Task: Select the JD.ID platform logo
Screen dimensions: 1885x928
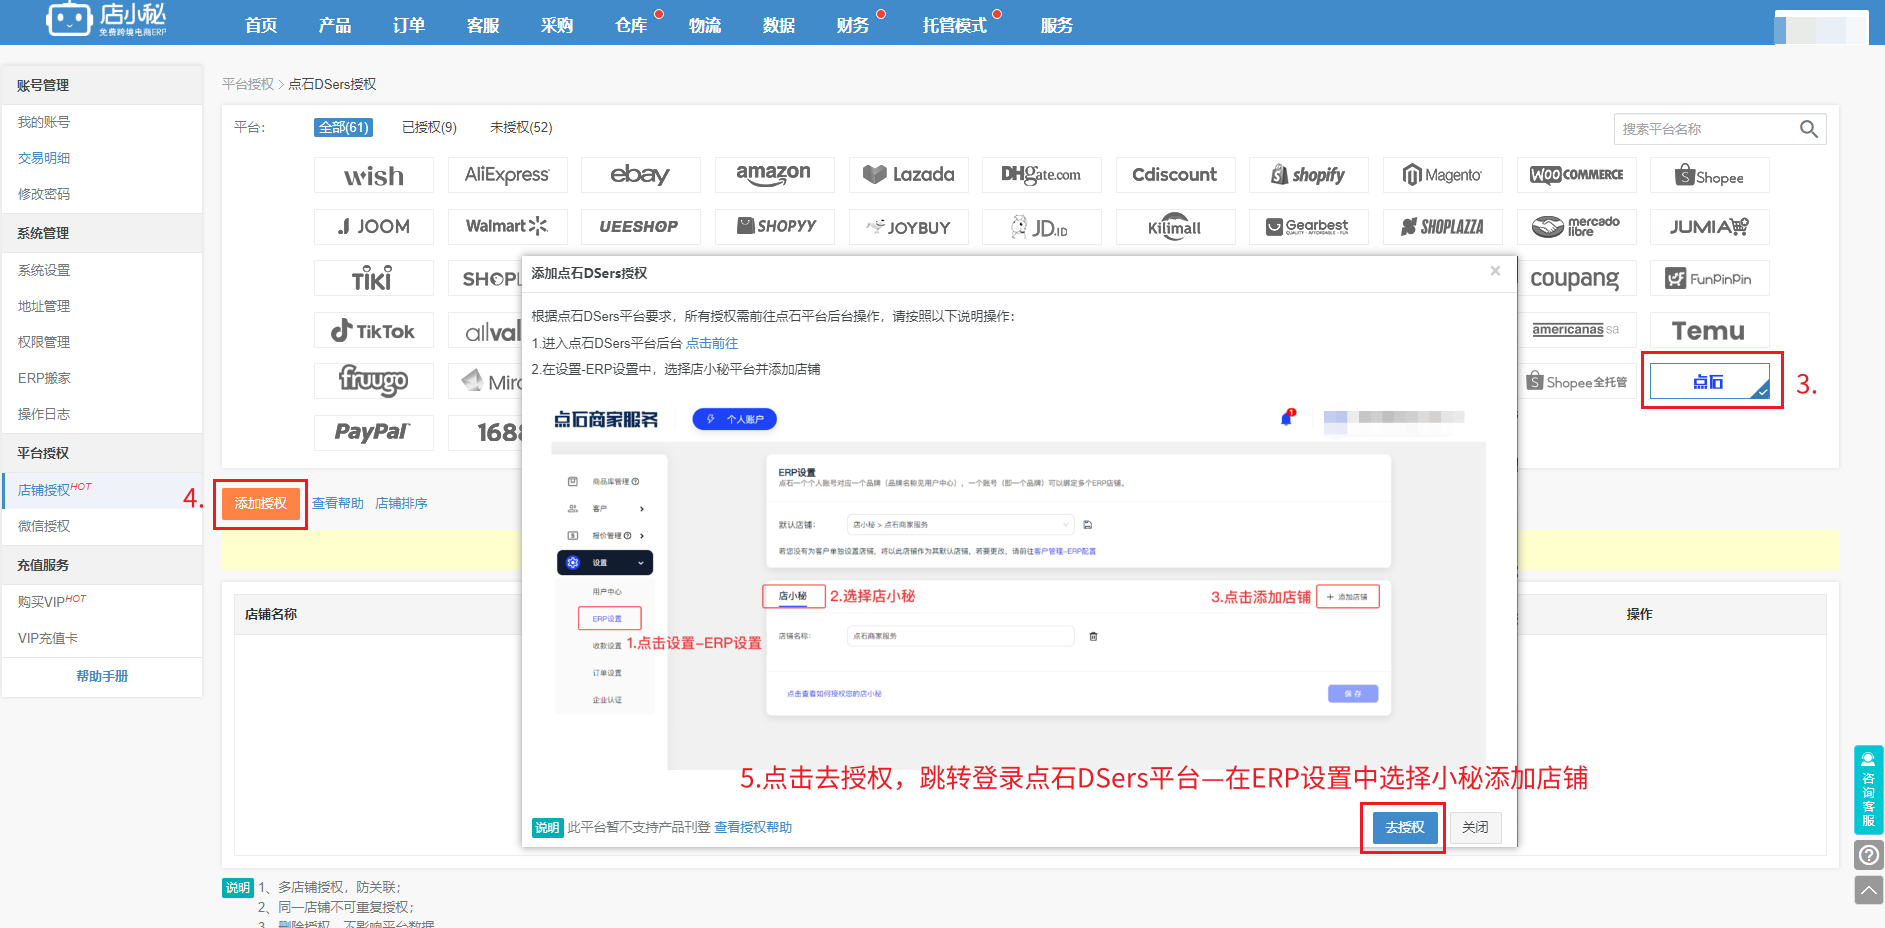Action: 1041,227
